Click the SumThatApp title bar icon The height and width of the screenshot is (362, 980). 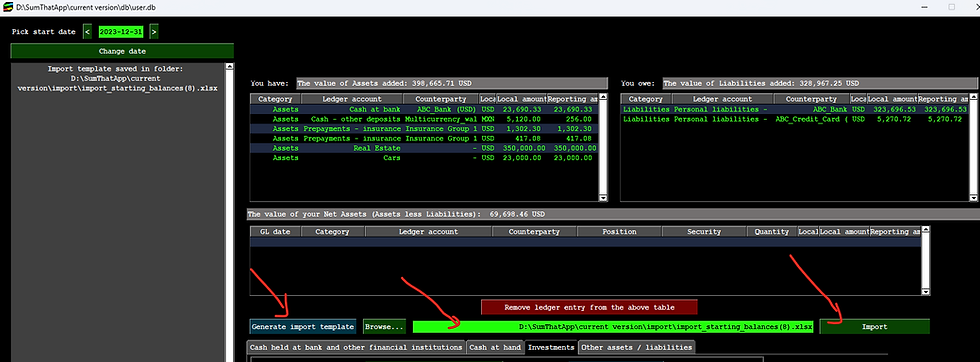(x=7, y=7)
